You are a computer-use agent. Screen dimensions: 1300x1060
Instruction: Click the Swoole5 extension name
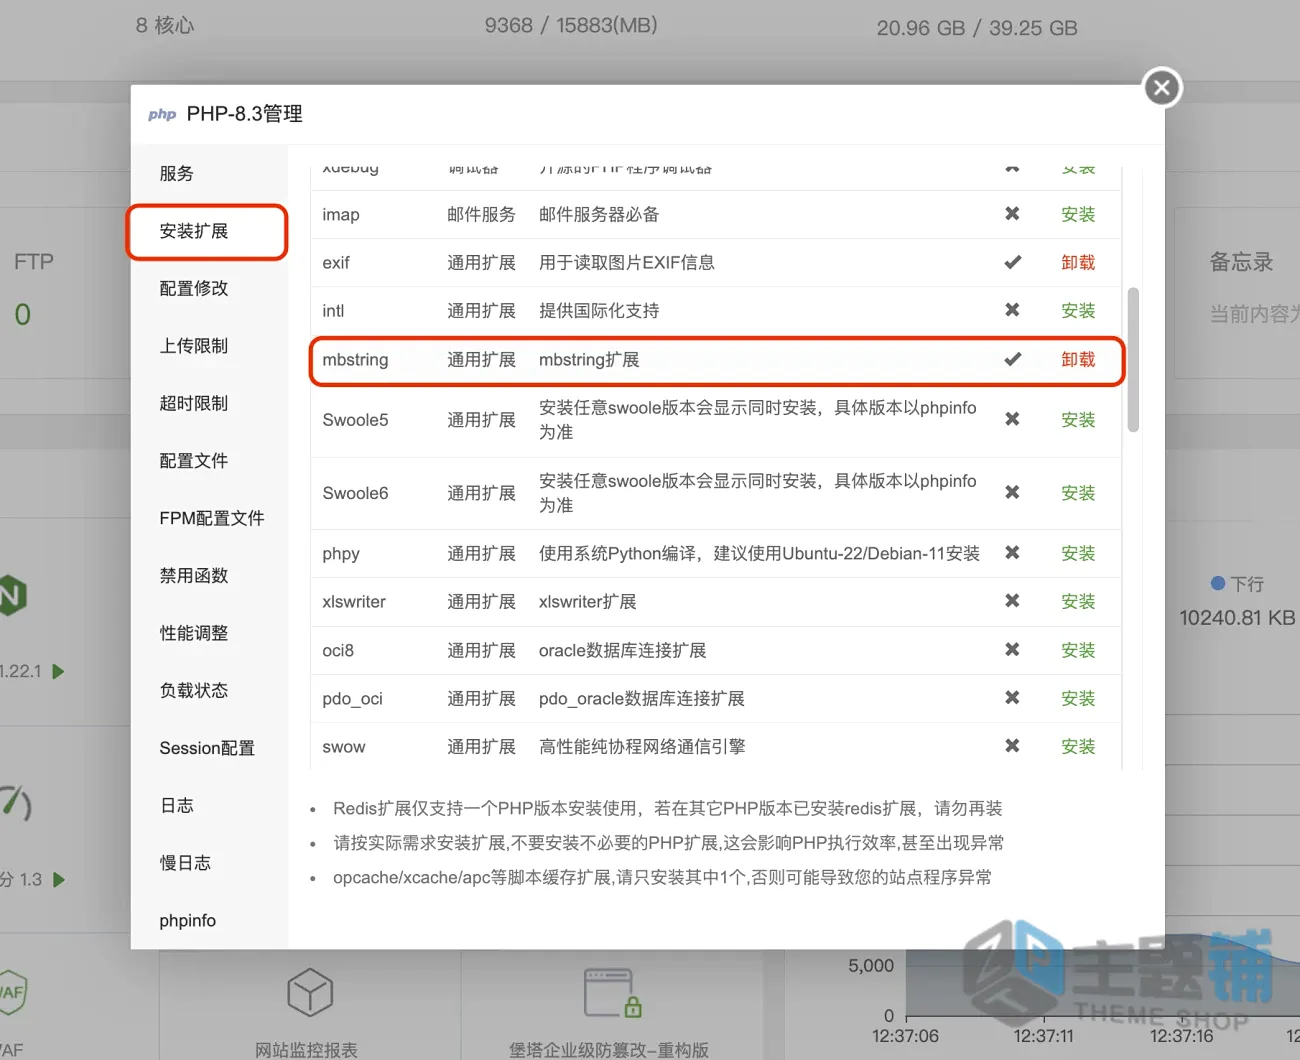[x=355, y=420]
